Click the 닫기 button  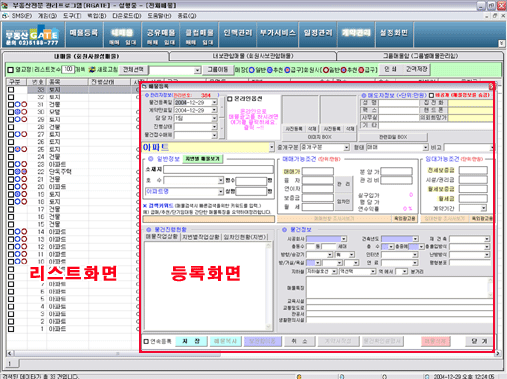click(479, 341)
